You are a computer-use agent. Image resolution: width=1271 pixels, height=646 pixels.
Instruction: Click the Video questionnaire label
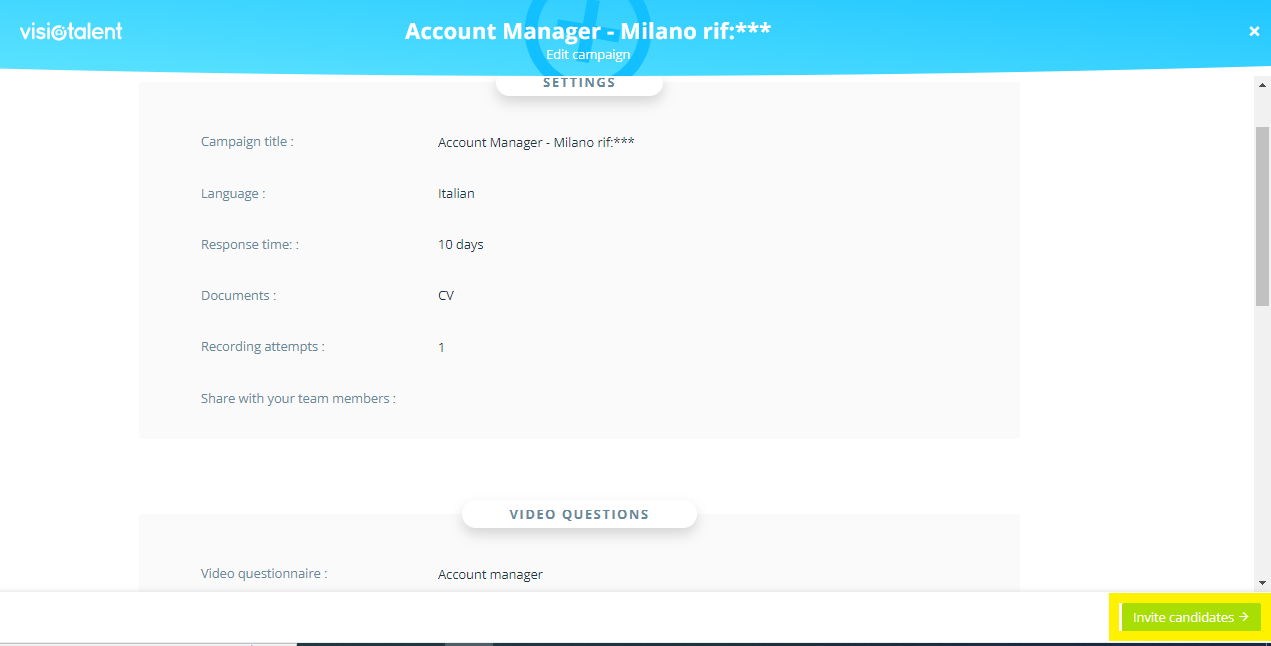tap(264, 574)
